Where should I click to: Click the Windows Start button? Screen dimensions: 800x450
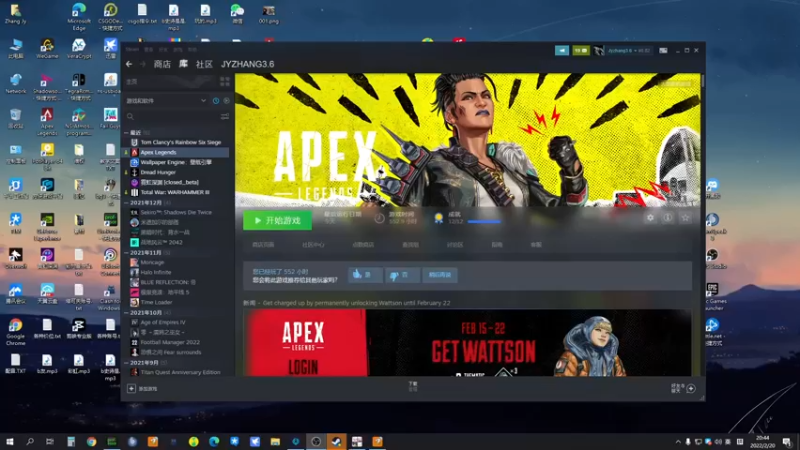coord(9,441)
